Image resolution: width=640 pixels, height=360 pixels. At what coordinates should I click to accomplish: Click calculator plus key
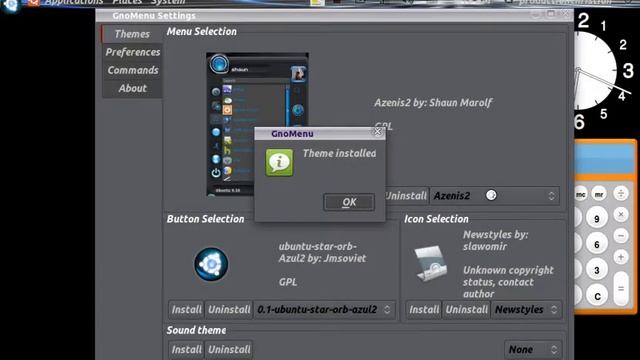pos(621,257)
